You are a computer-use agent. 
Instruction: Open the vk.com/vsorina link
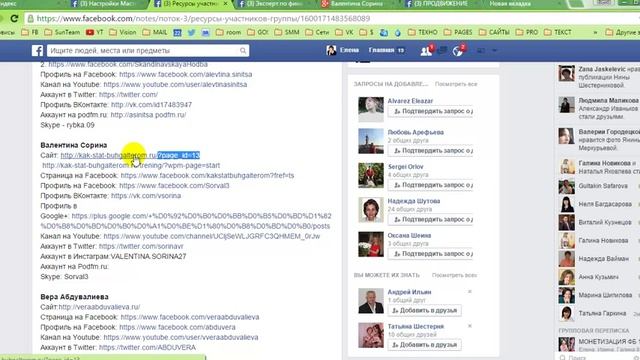point(146,196)
